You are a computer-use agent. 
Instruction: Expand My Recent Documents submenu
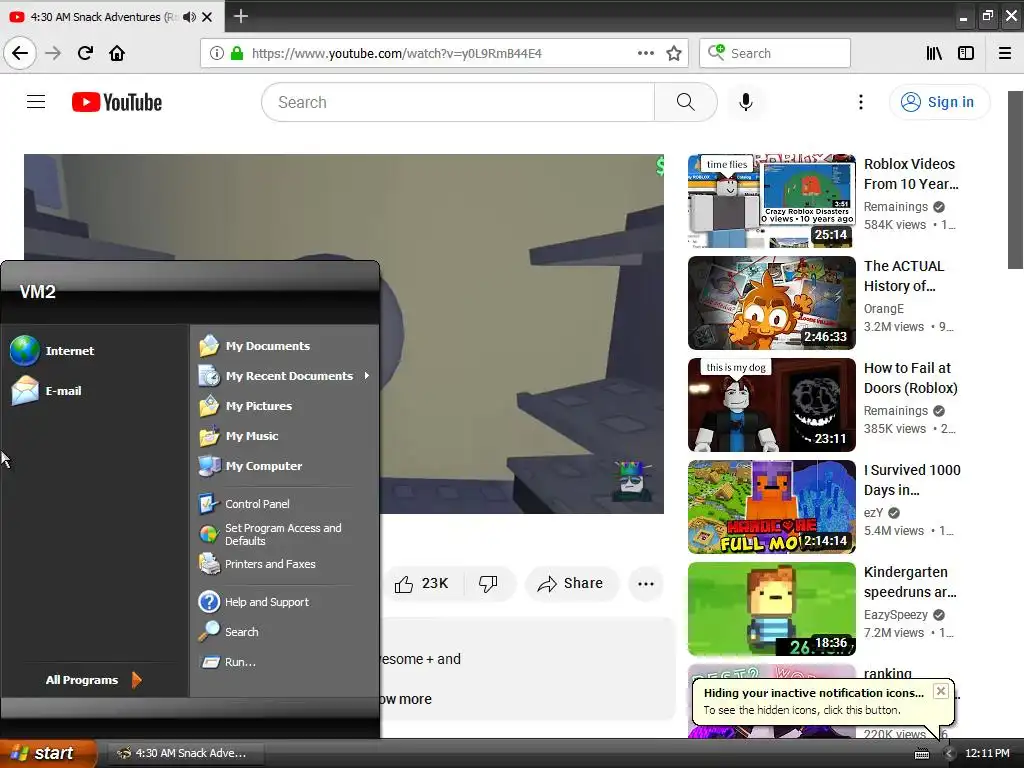pyautogui.click(x=285, y=376)
